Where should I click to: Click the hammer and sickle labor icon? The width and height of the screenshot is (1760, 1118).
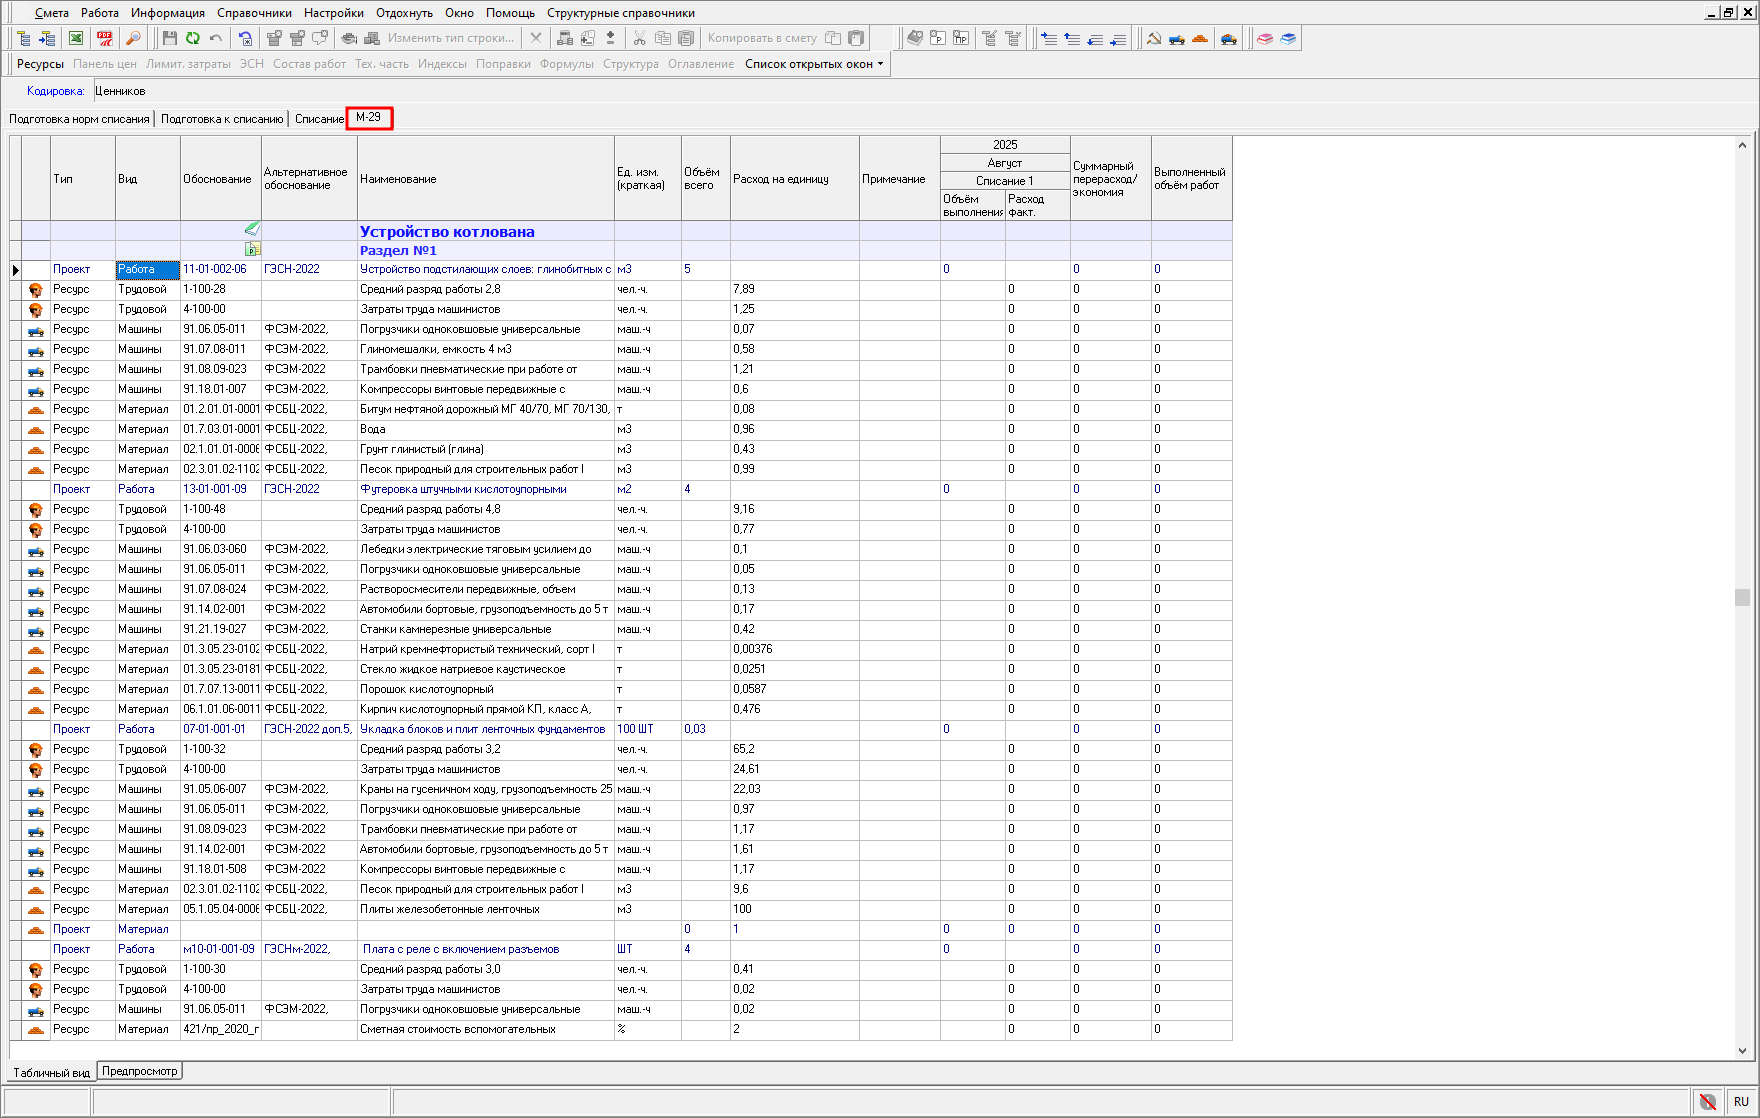point(1153,38)
